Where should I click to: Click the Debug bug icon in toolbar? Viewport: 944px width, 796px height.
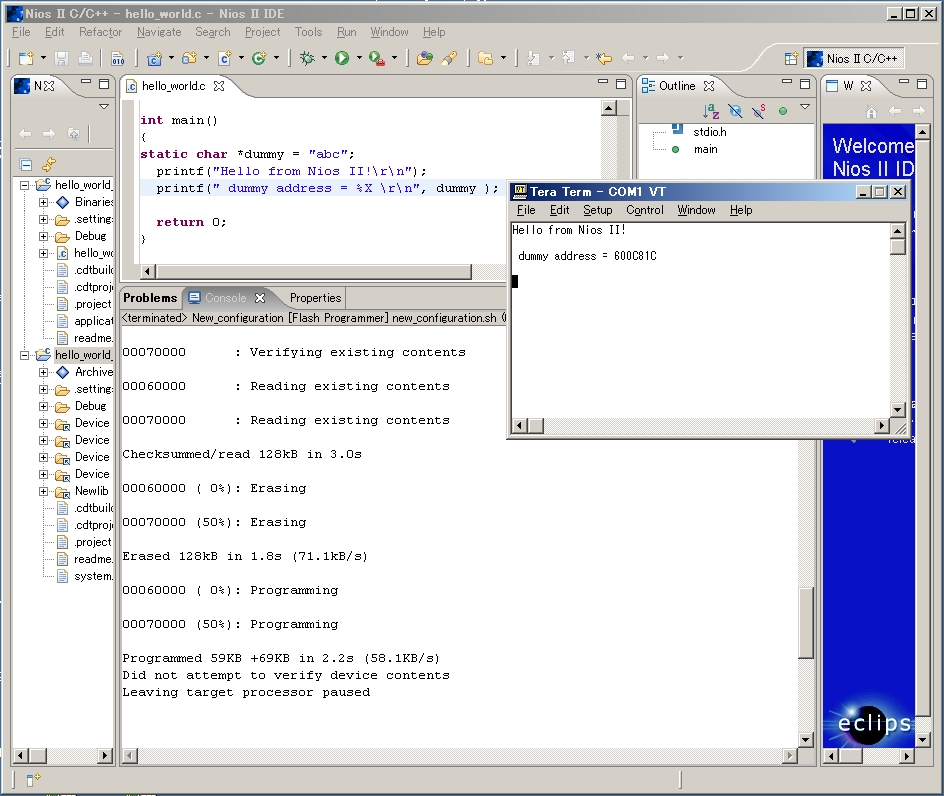click(x=307, y=59)
